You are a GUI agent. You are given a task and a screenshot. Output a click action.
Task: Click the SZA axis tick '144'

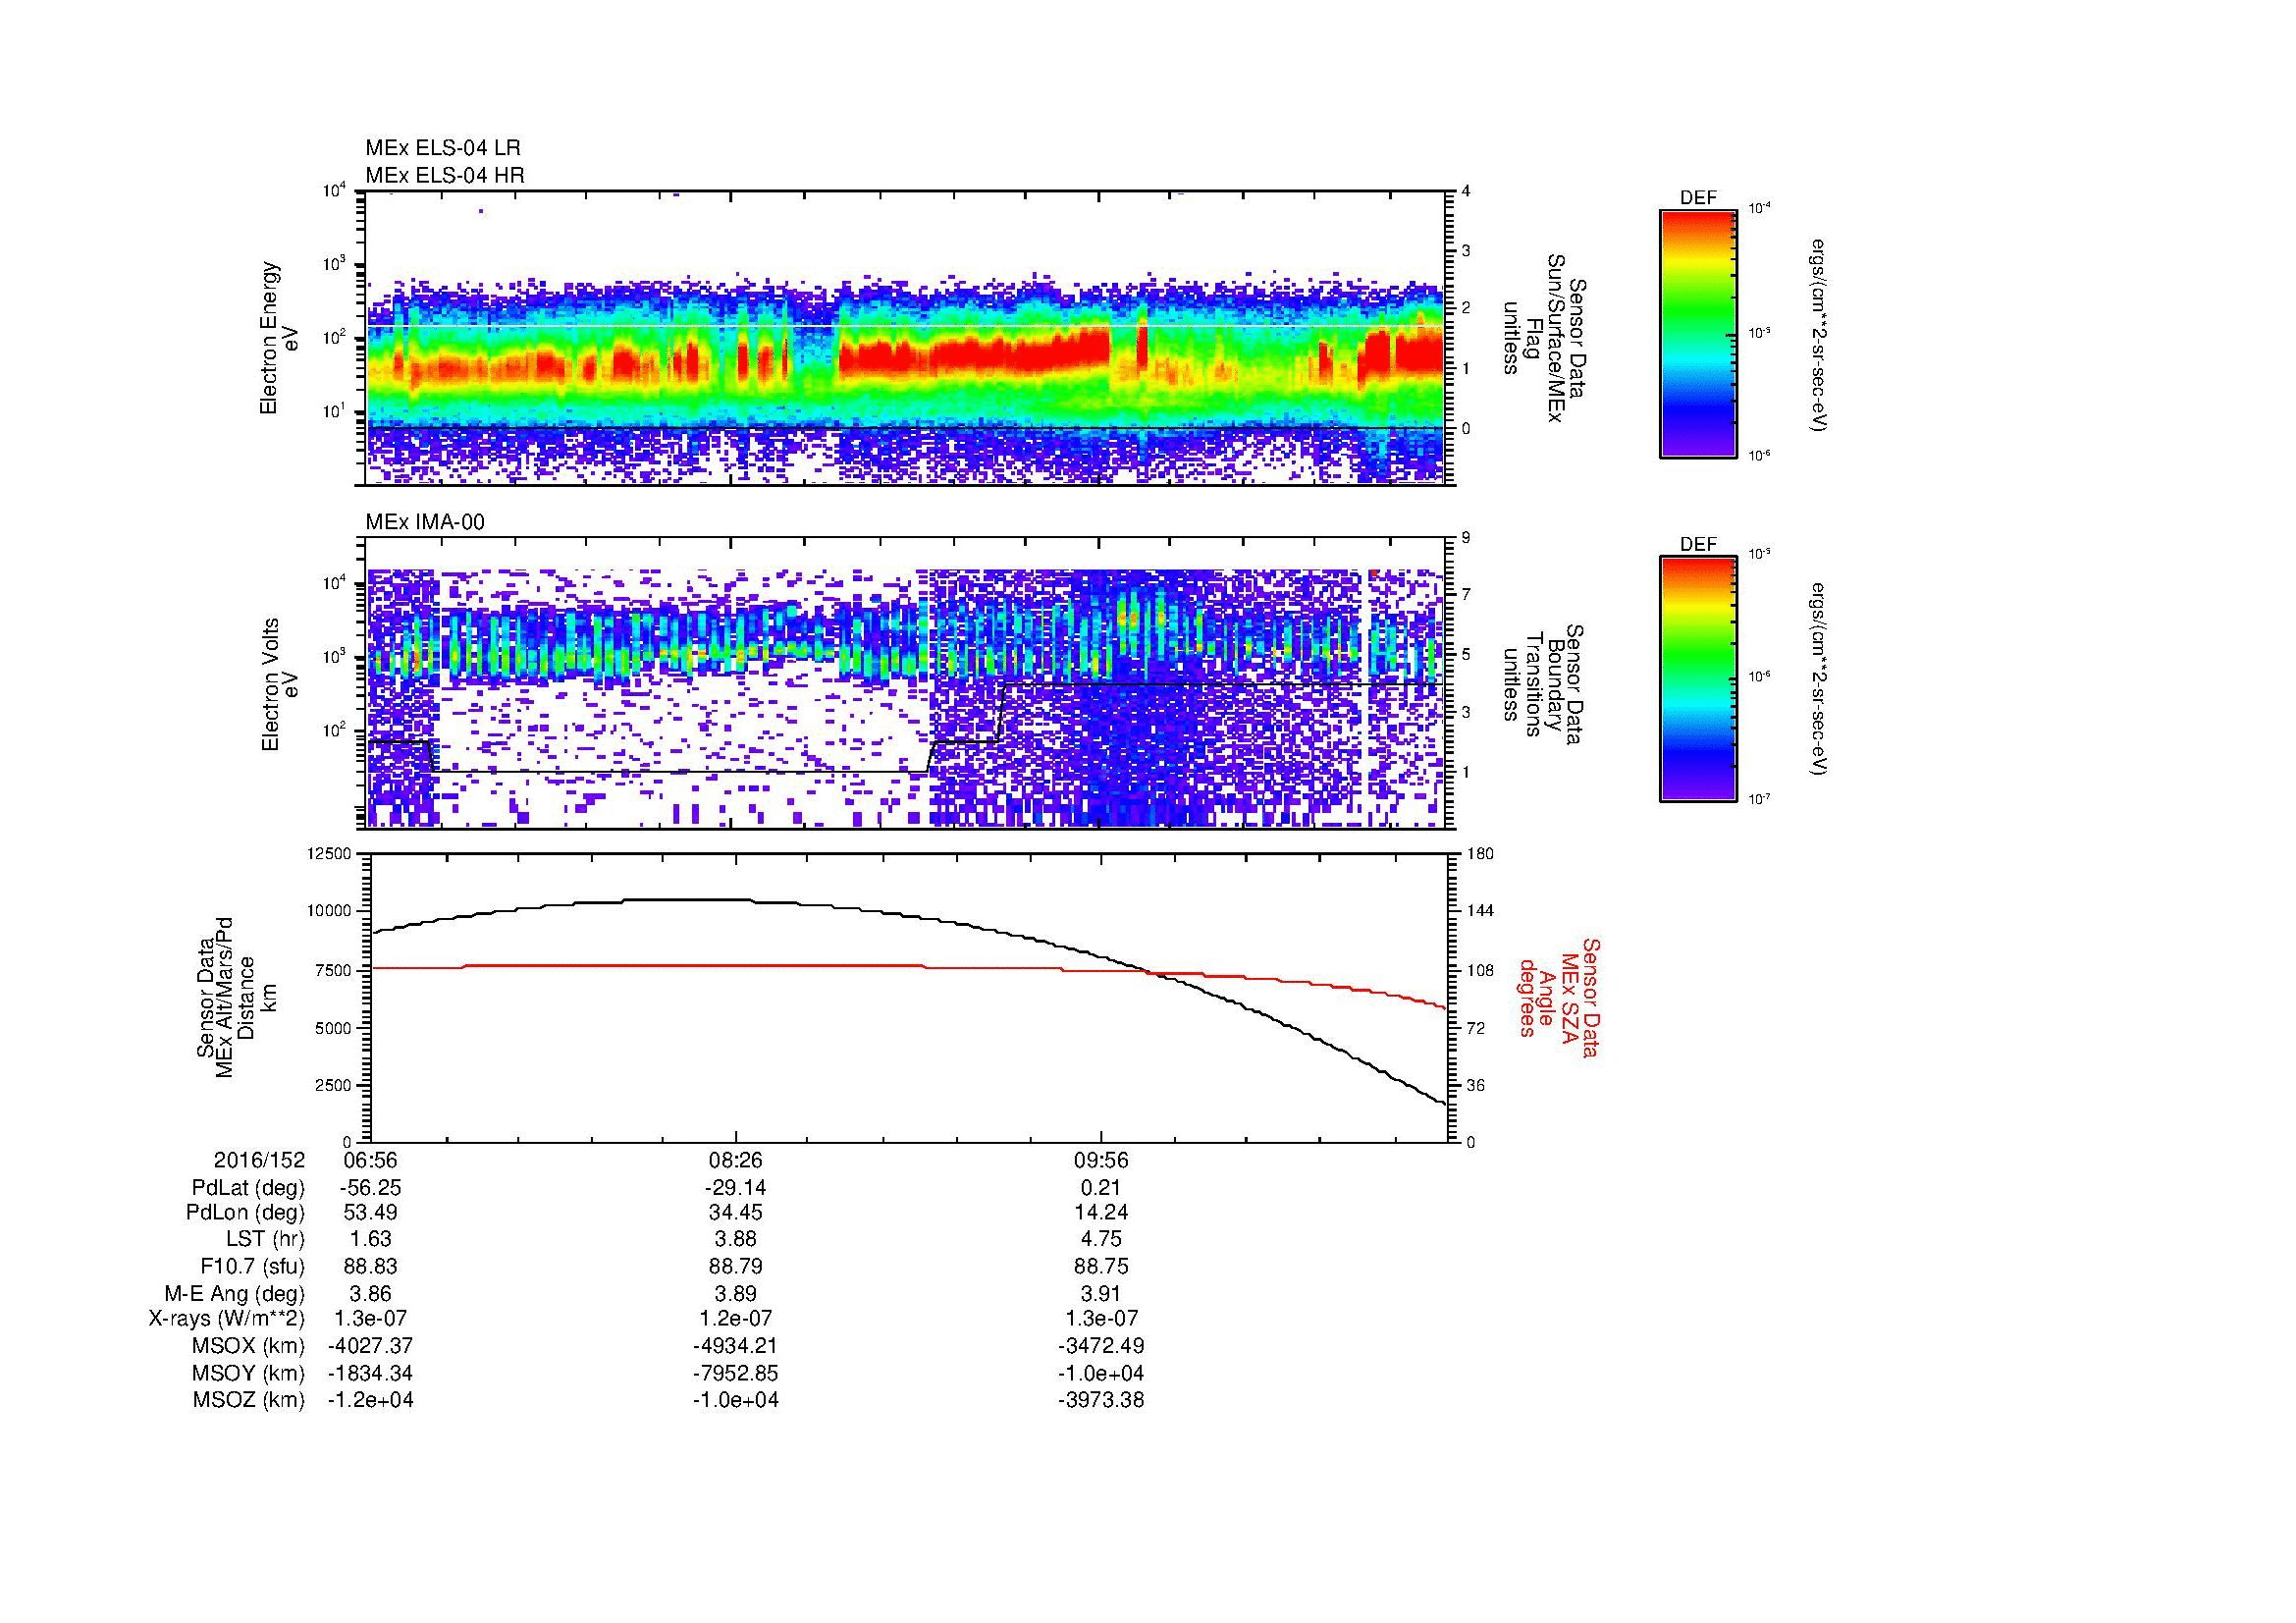[1479, 911]
